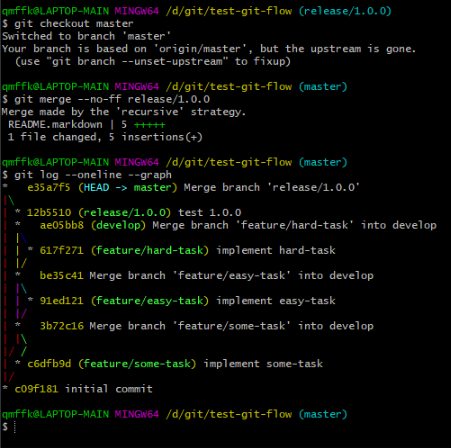The width and height of the screenshot is (451, 448).
Task: Click commit hash 3b72c16
Action: point(62,326)
